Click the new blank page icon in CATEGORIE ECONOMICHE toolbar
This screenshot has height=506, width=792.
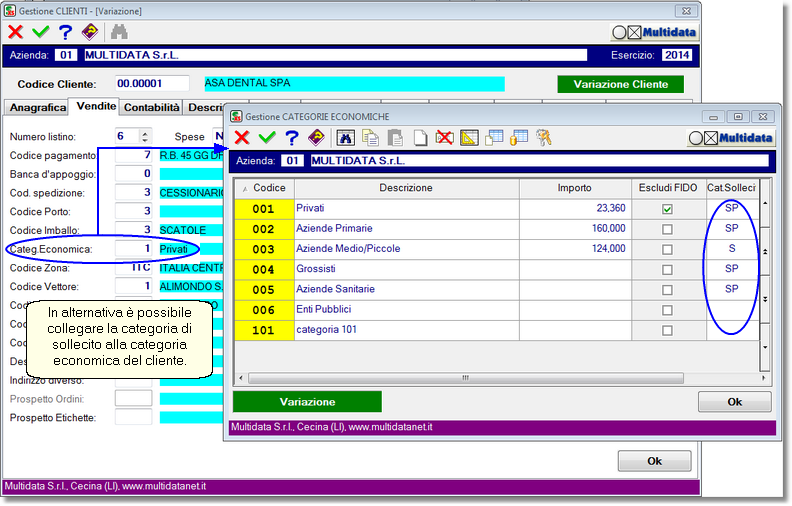[420, 137]
